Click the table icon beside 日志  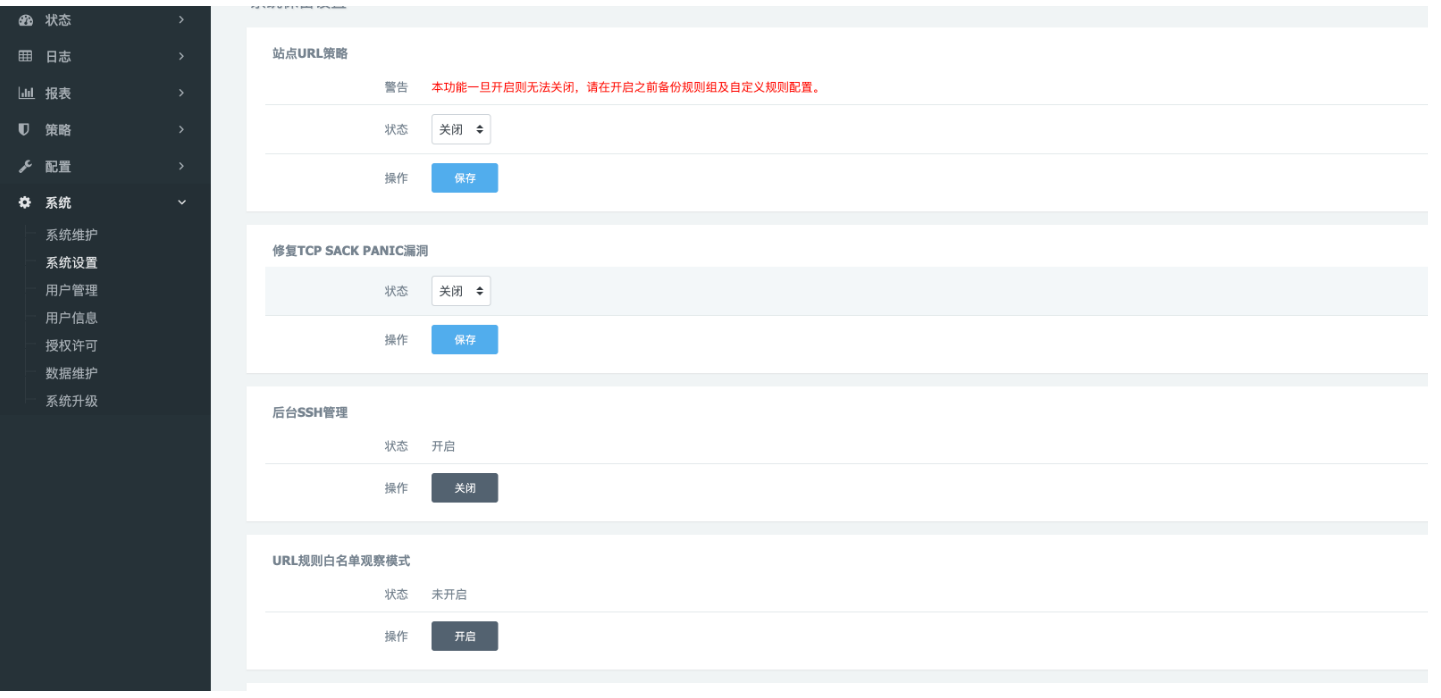tap(27, 57)
